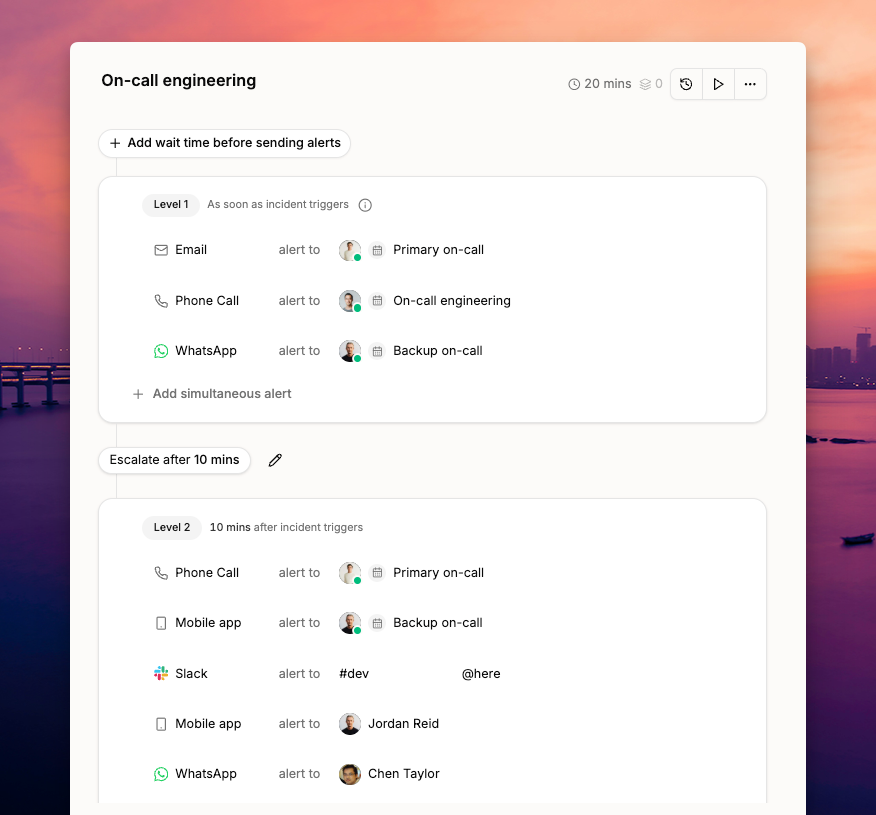Open Chen Taylor's avatar

(x=350, y=774)
